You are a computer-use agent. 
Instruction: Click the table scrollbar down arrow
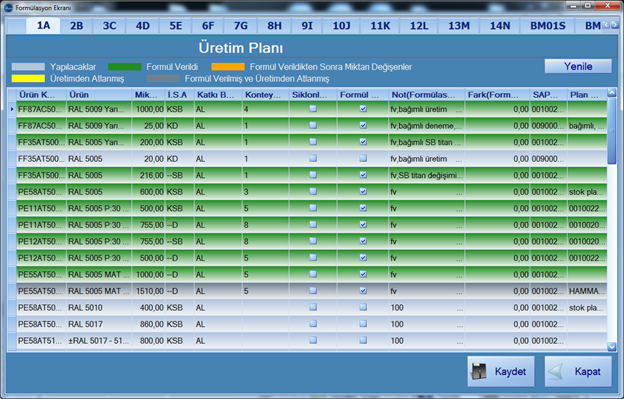point(612,347)
